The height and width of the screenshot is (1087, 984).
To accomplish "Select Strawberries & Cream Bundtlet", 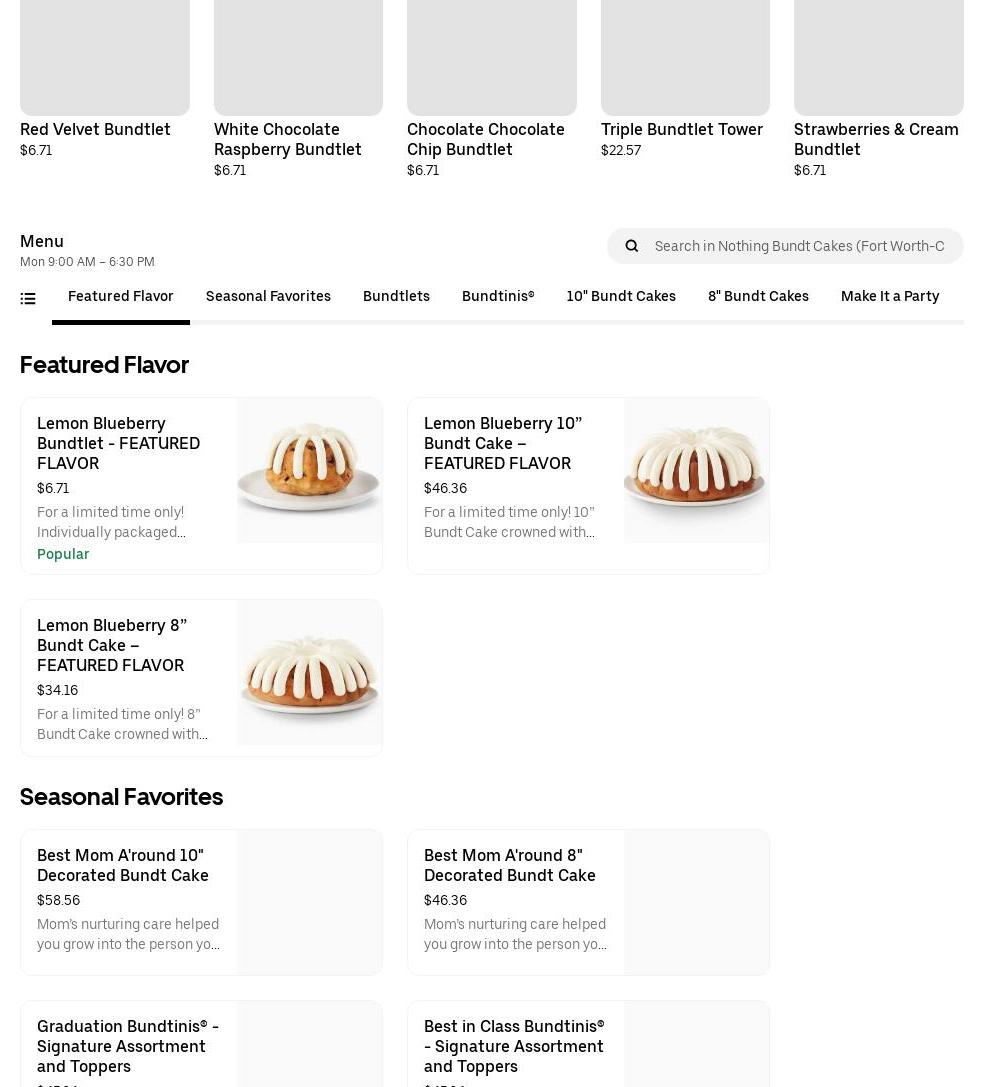I will click(875, 139).
